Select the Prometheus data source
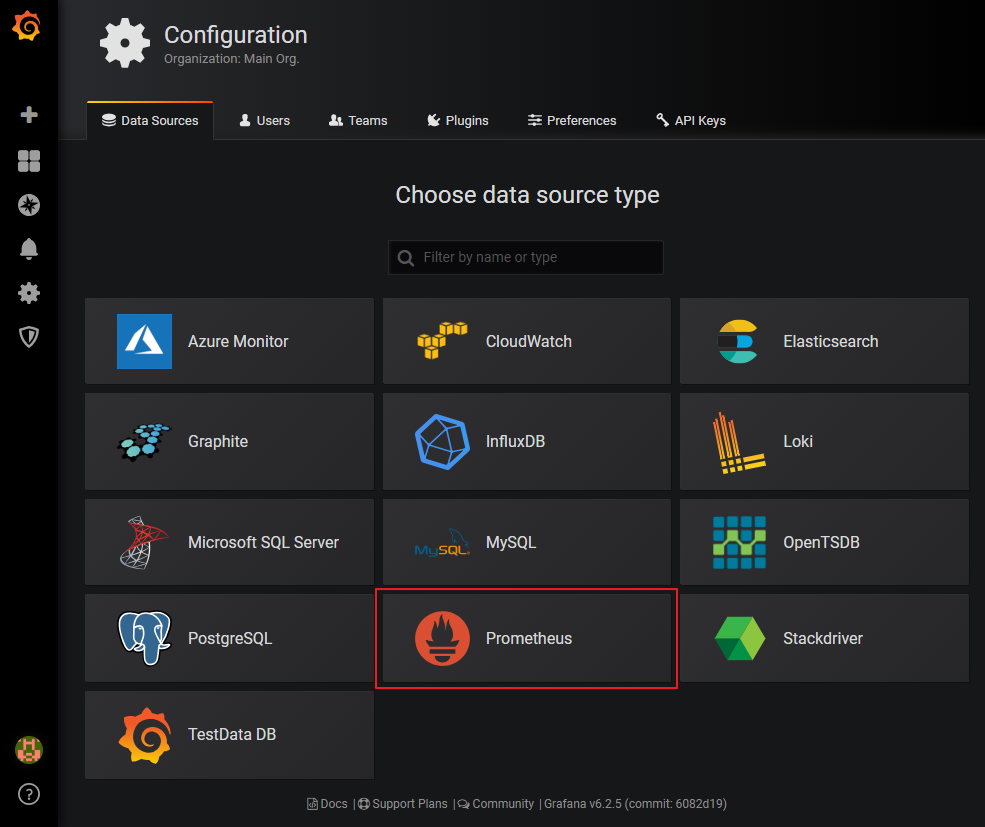Viewport: 985px width, 827px height. (527, 638)
